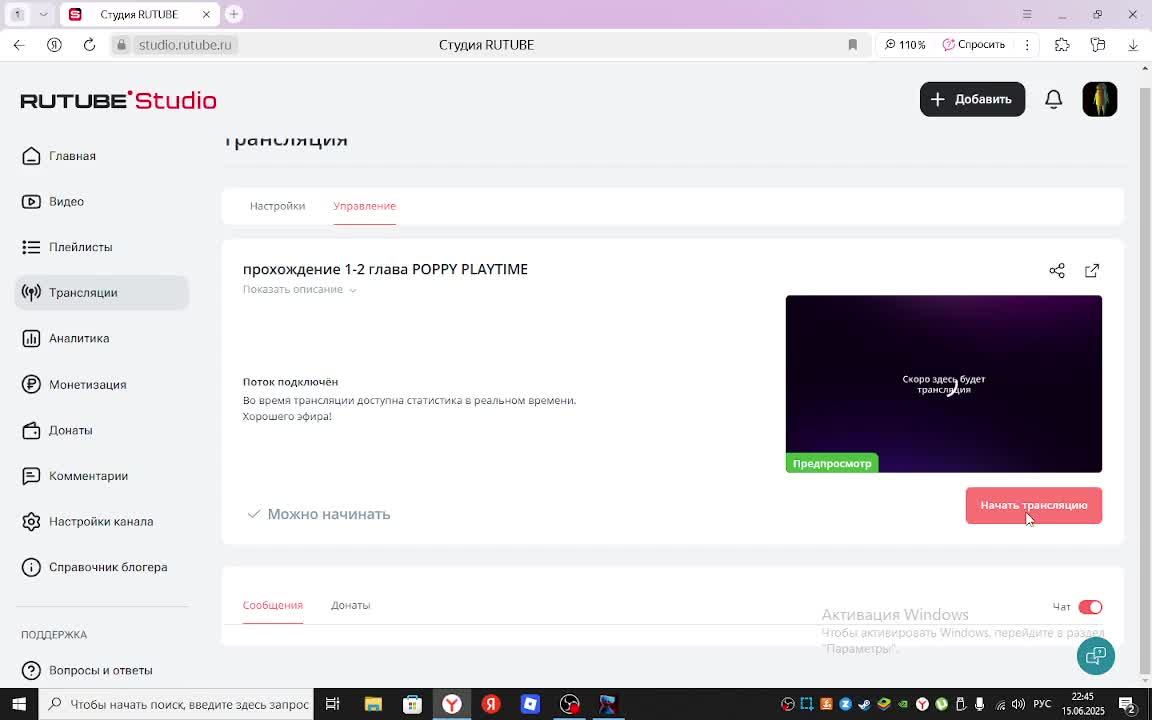Open Плейлисты in the sidebar
The image size is (1152, 720).
point(80,247)
